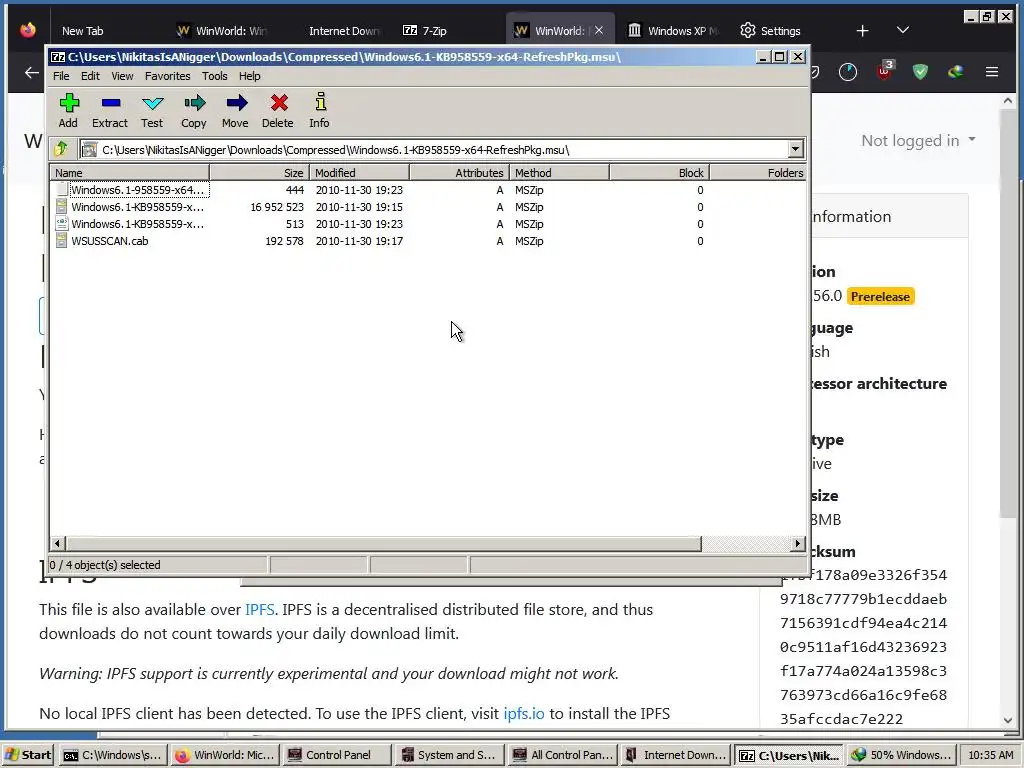Click the 7-Zip address path field
This screenshot has width=1024, height=768.
[433, 150]
